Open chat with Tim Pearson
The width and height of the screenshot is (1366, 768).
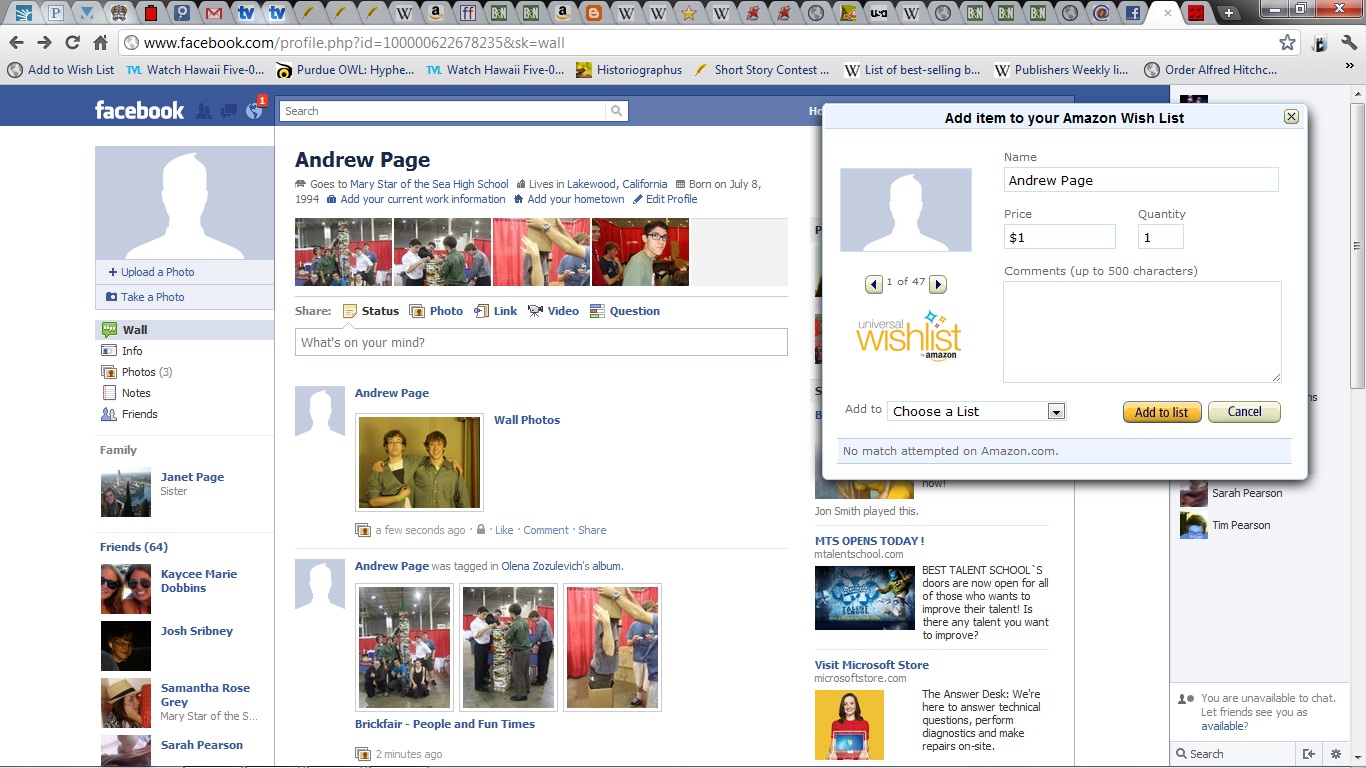(1241, 525)
